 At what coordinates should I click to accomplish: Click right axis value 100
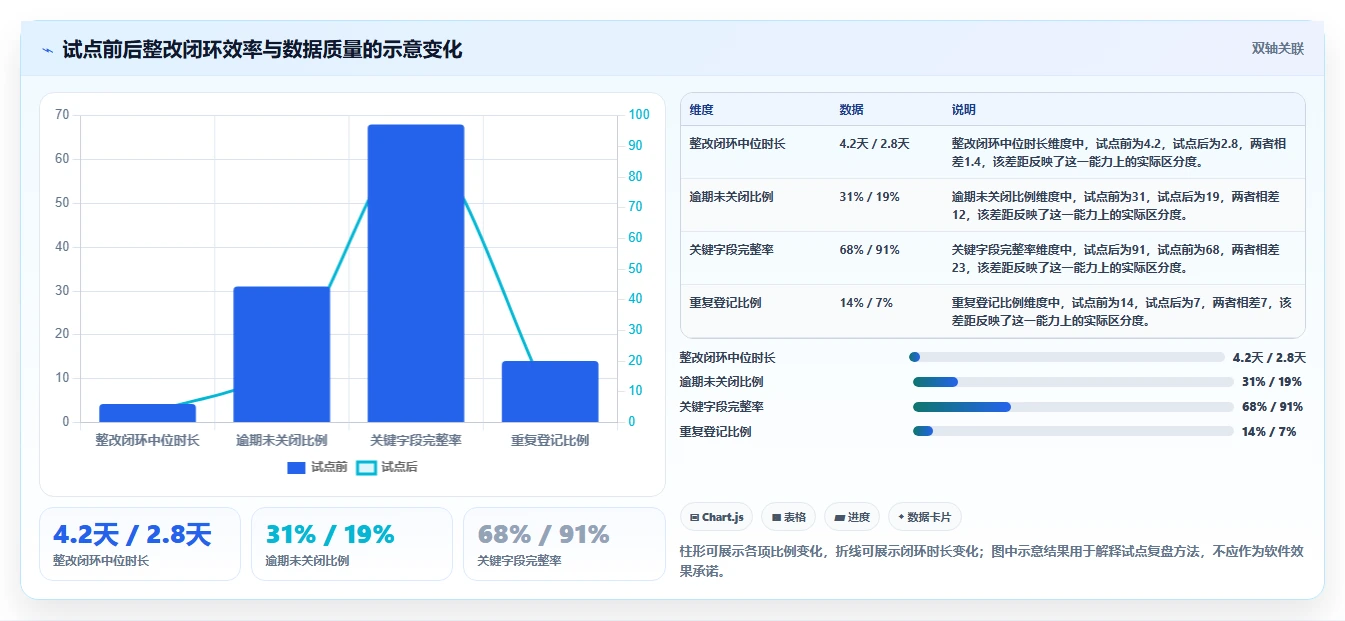[x=639, y=115]
